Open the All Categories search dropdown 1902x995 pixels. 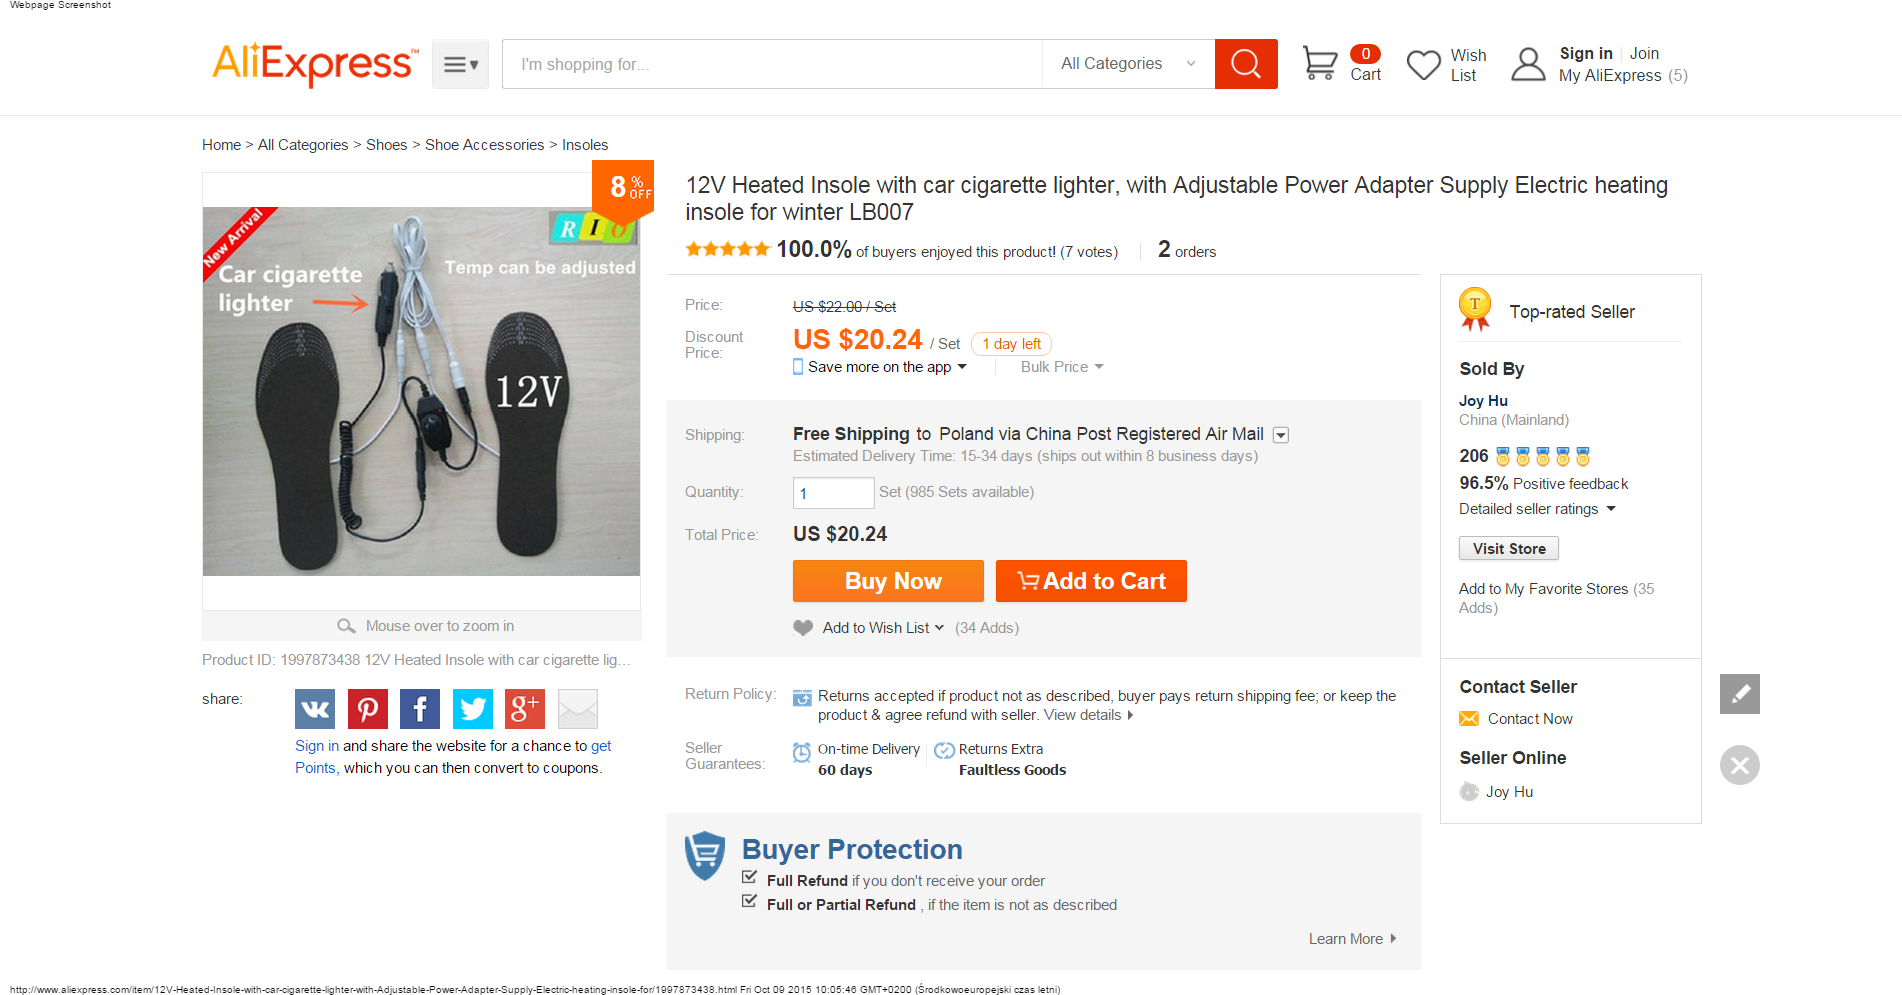1128,64
